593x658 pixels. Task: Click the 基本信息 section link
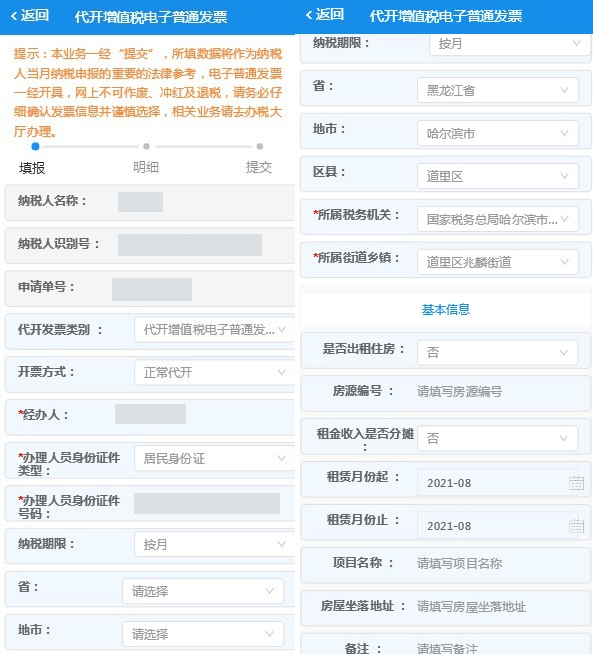pyautogui.click(x=446, y=309)
